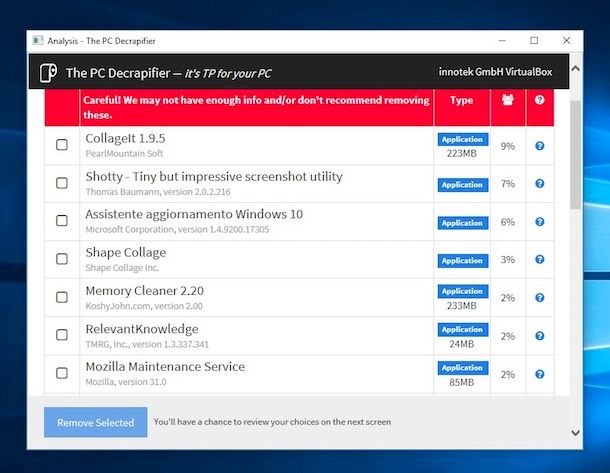
Task: Click the 223MB size under CollageIt
Action: 462,153
